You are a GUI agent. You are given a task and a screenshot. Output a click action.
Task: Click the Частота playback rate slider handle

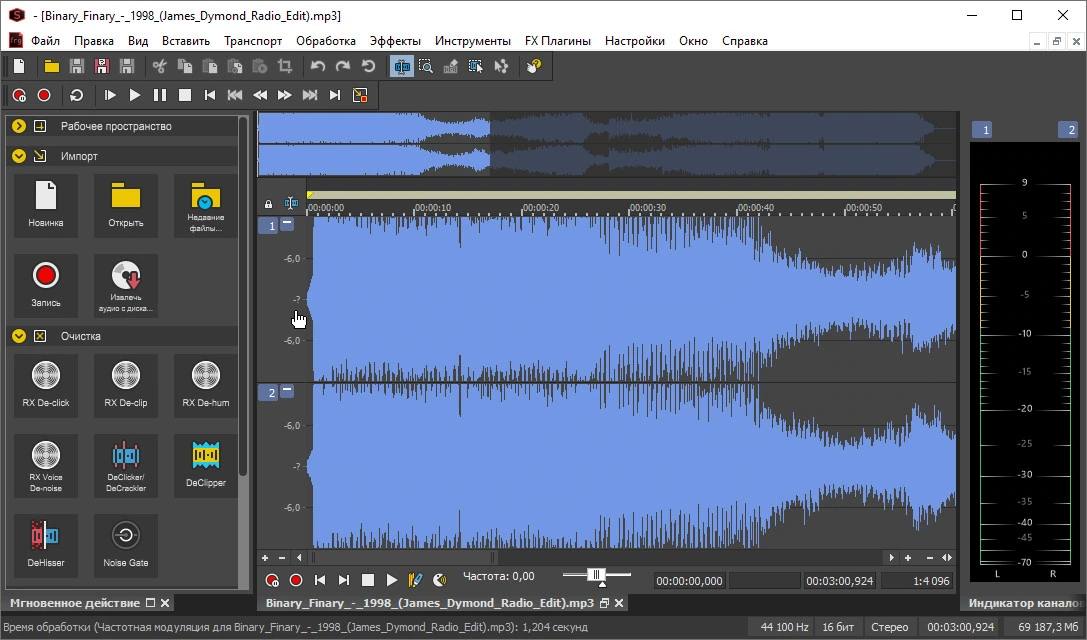click(x=596, y=575)
